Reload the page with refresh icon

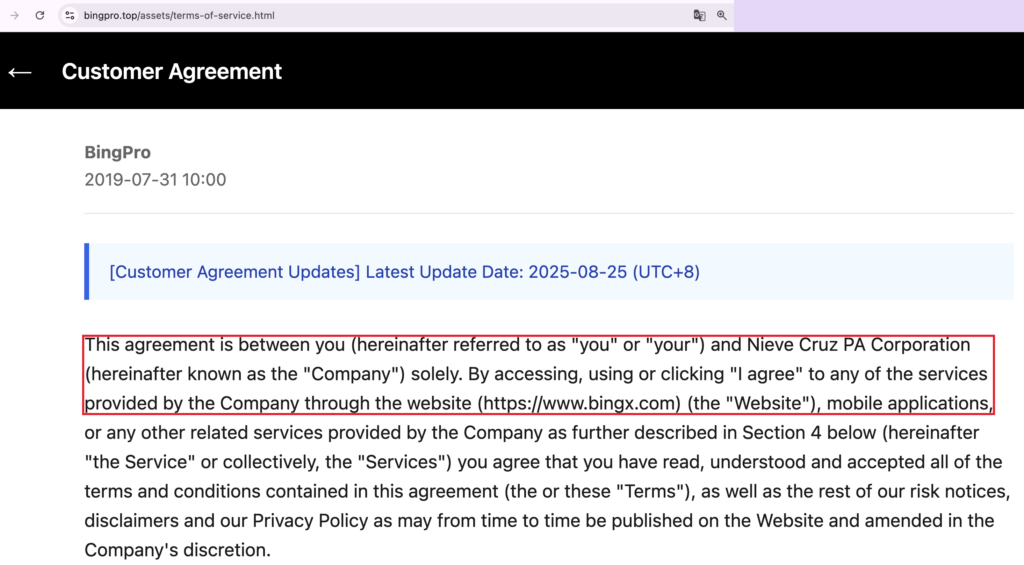[x=40, y=15]
